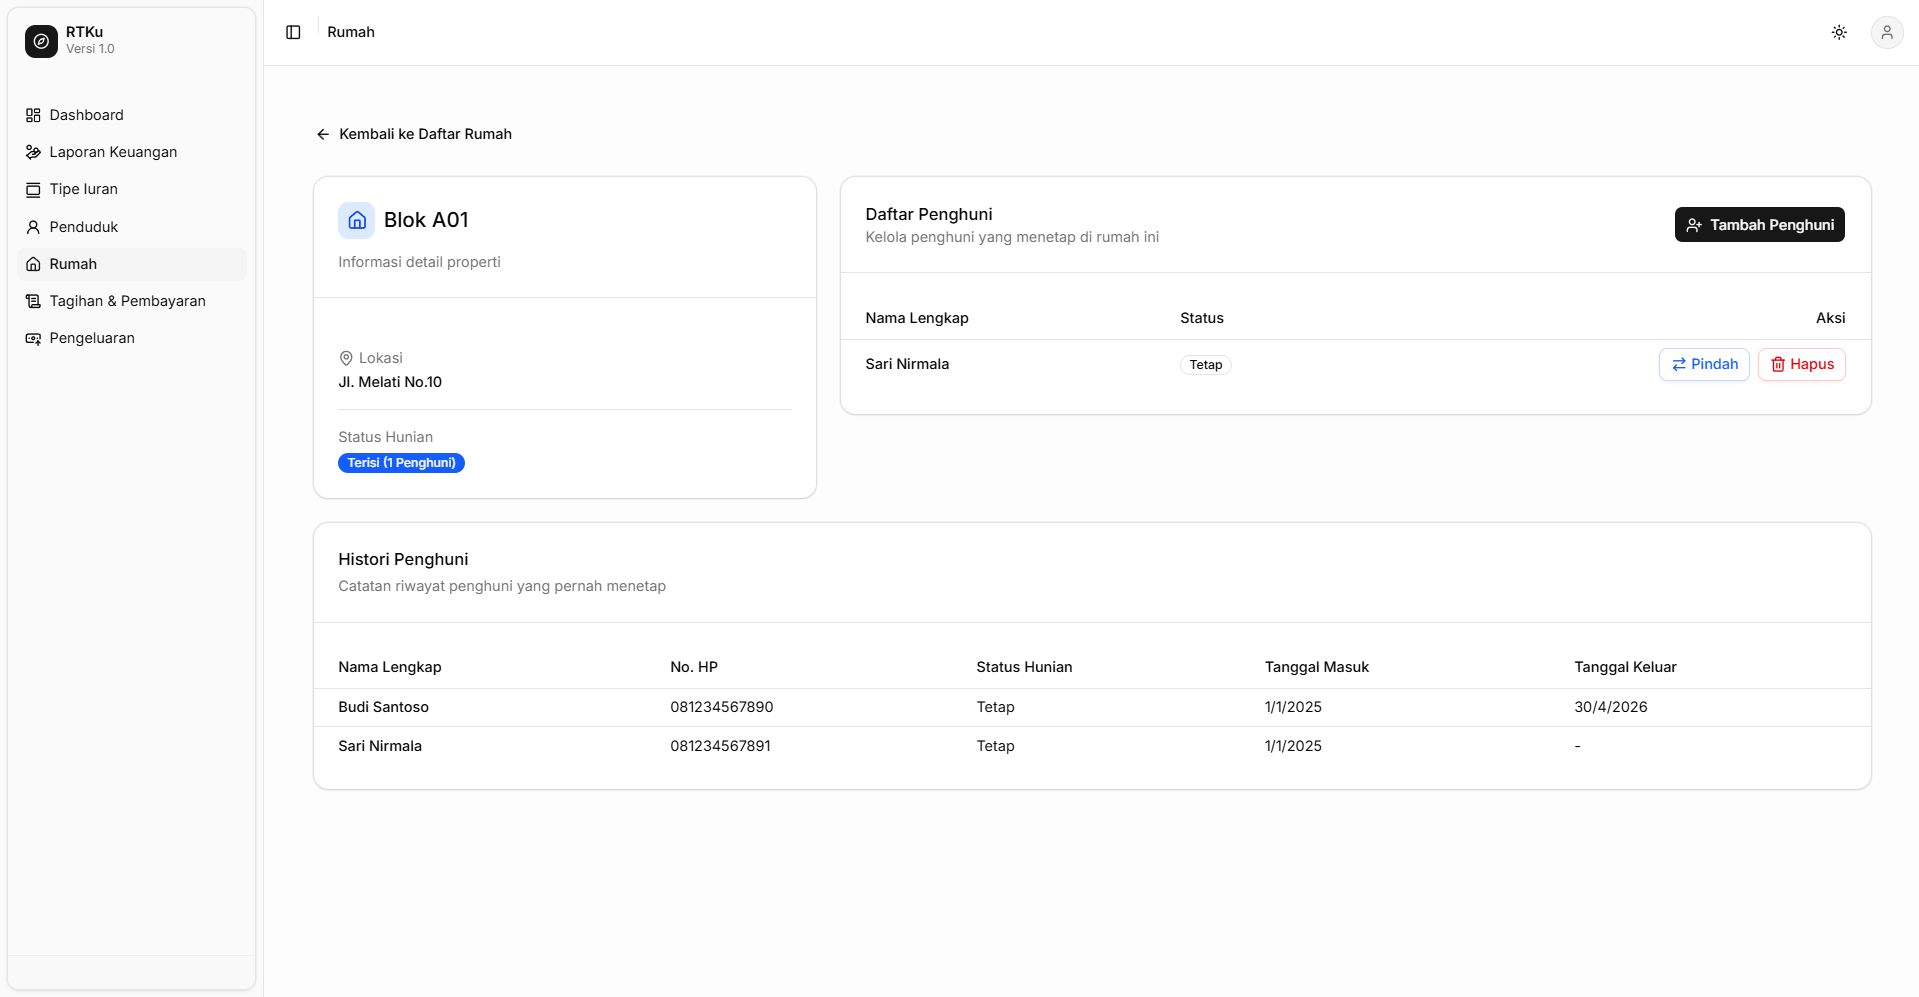
Task: Click the Tagihan & Pembayaran icon
Action: click(33, 301)
